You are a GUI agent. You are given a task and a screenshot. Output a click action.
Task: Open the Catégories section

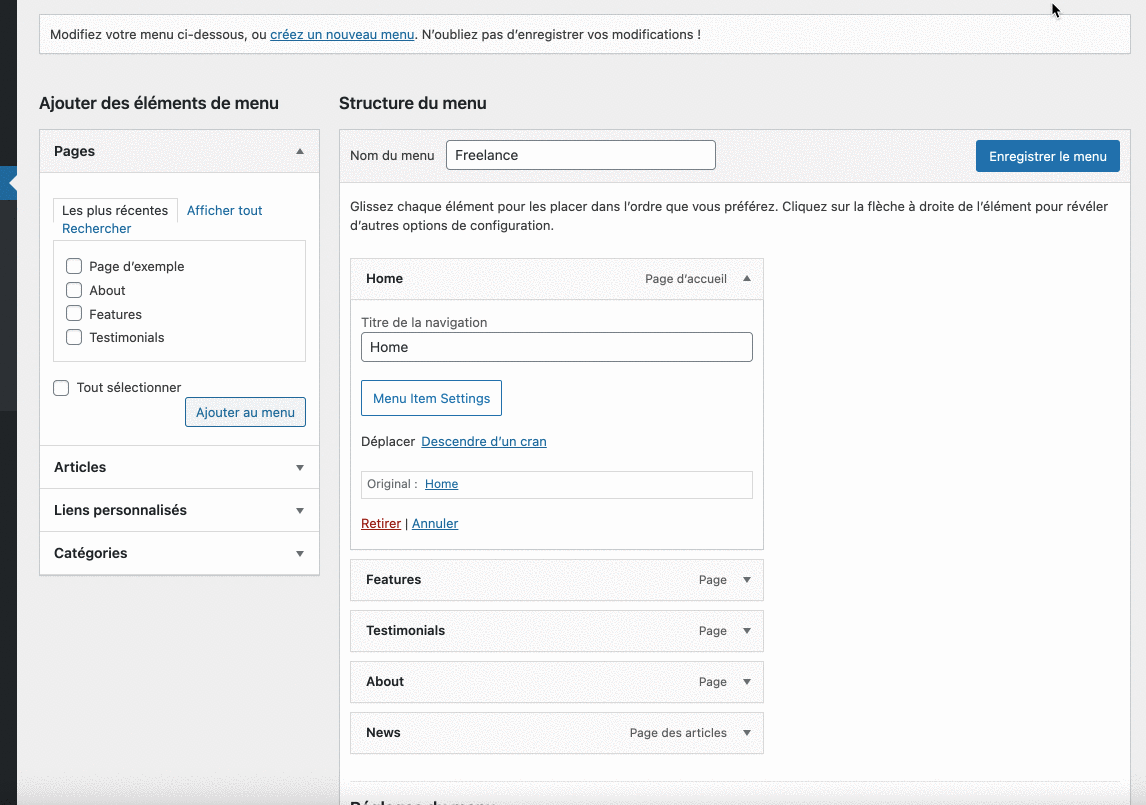[299, 553]
